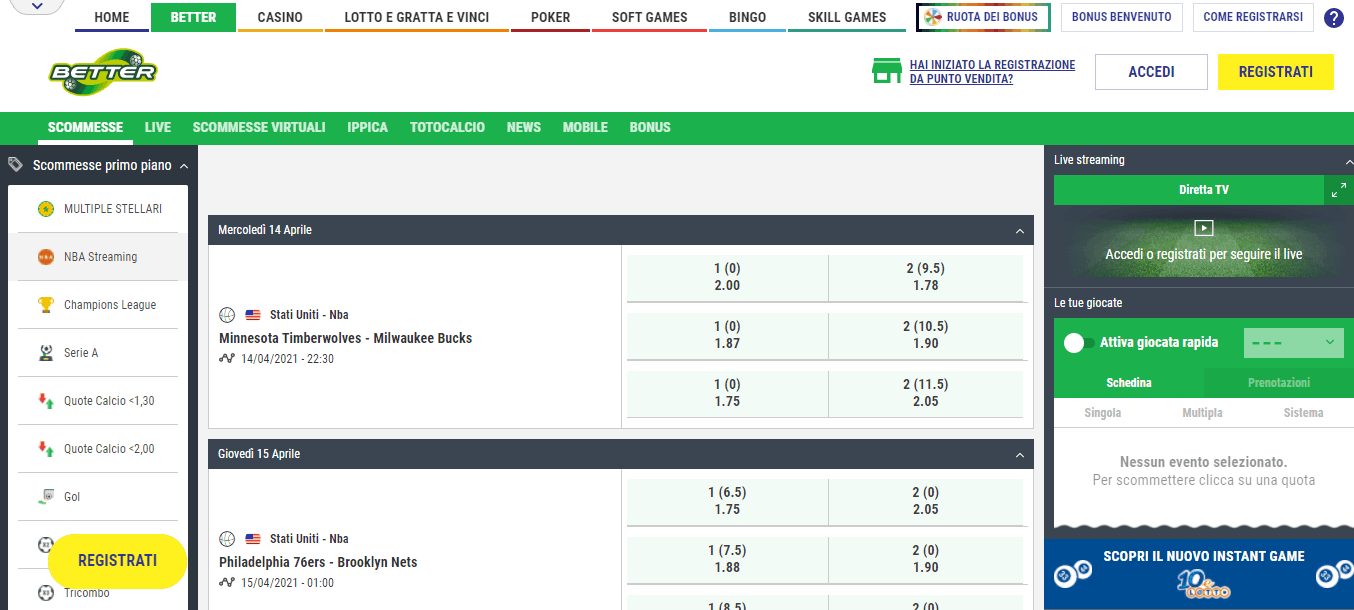Click the floating REGISTRATI sidebar button

[118, 561]
